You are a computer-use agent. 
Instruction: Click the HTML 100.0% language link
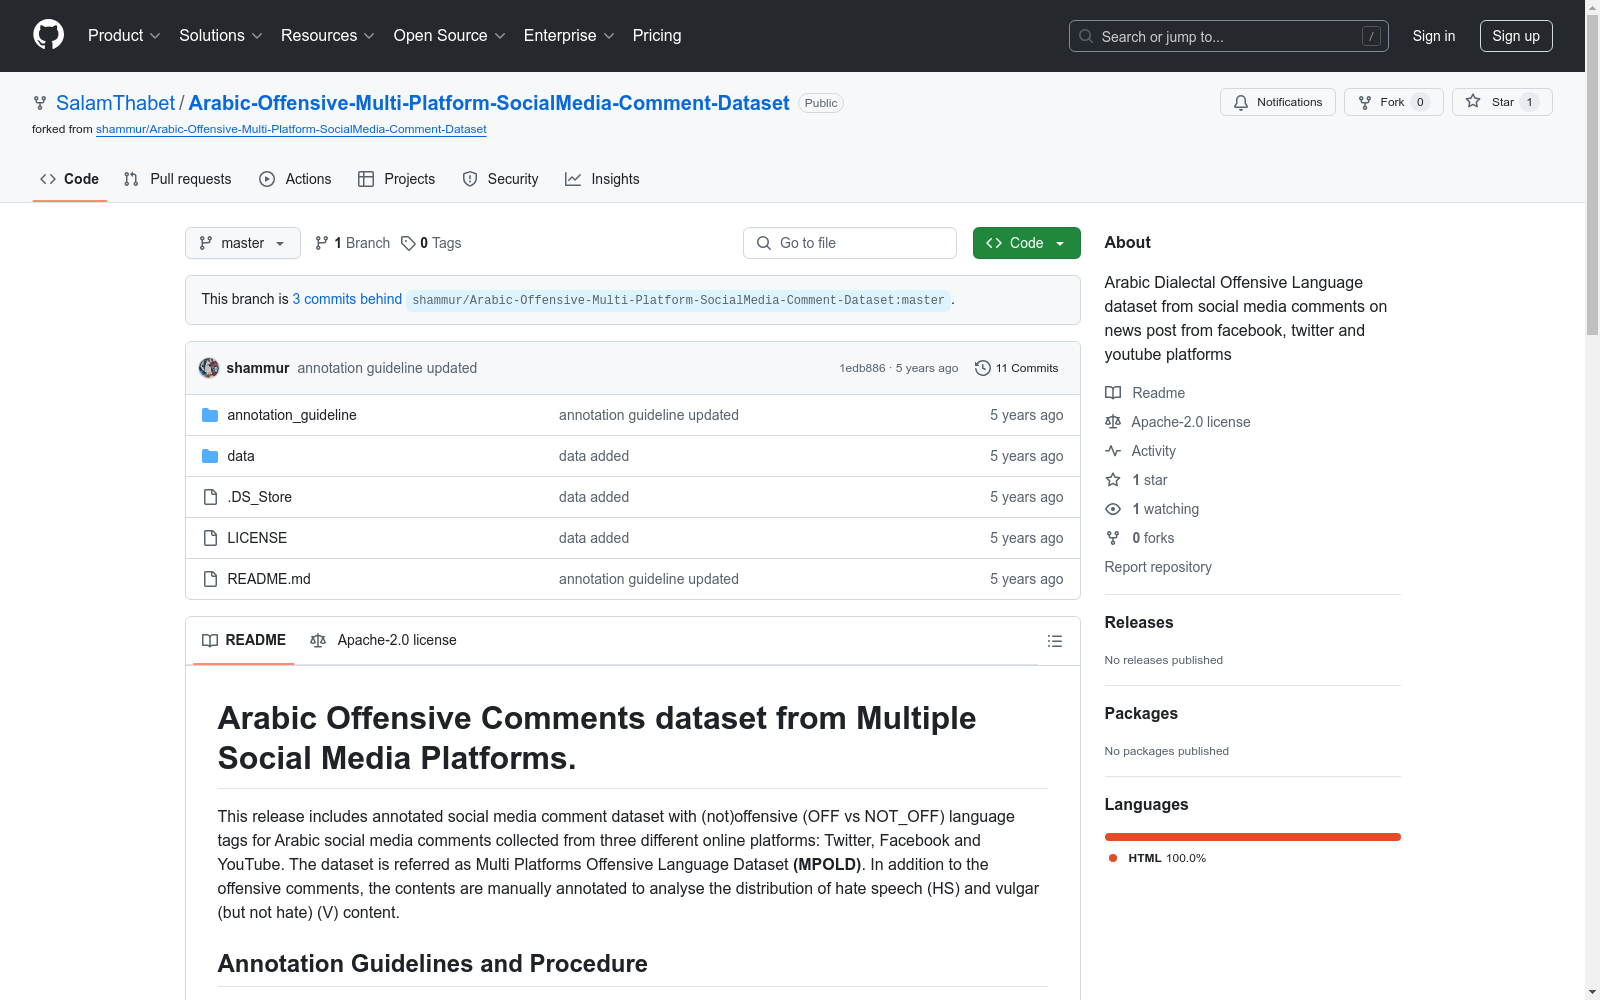pyautogui.click(x=1157, y=858)
